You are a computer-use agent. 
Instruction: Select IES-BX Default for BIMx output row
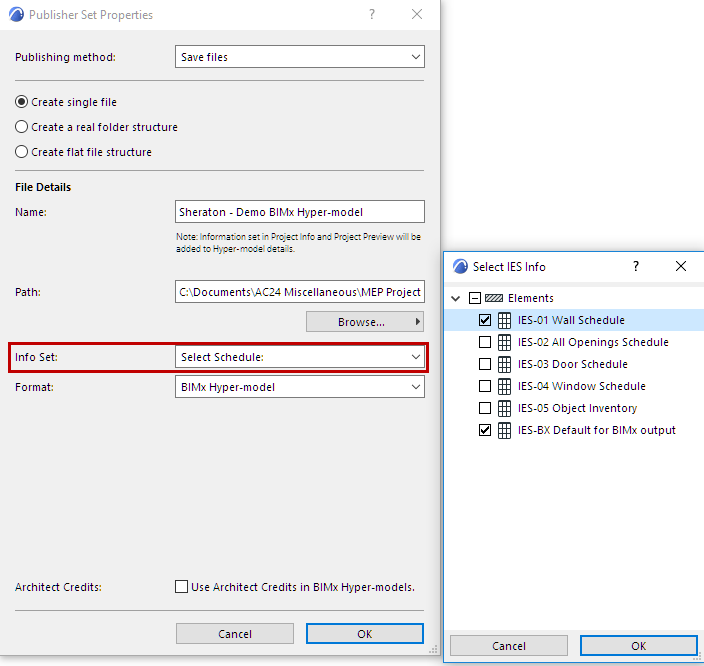tap(574, 430)
